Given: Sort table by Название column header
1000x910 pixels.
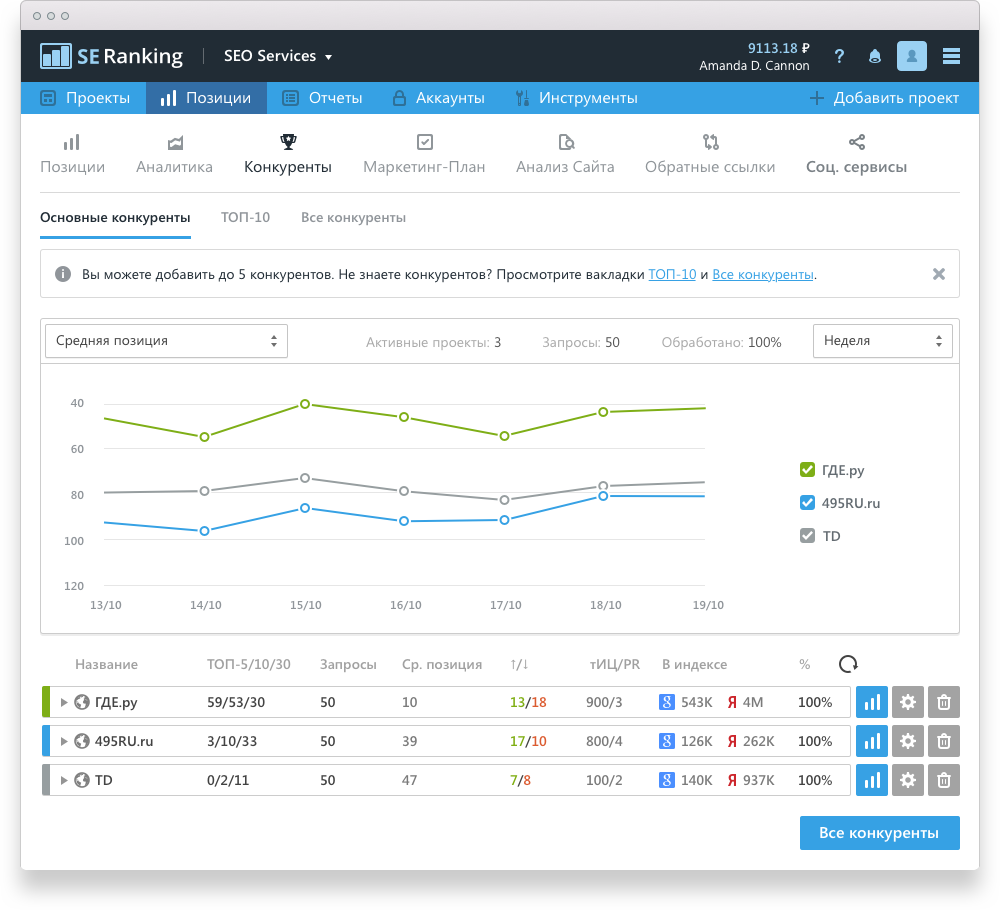Looking at the screenshot, I should [x=107, y=664].
